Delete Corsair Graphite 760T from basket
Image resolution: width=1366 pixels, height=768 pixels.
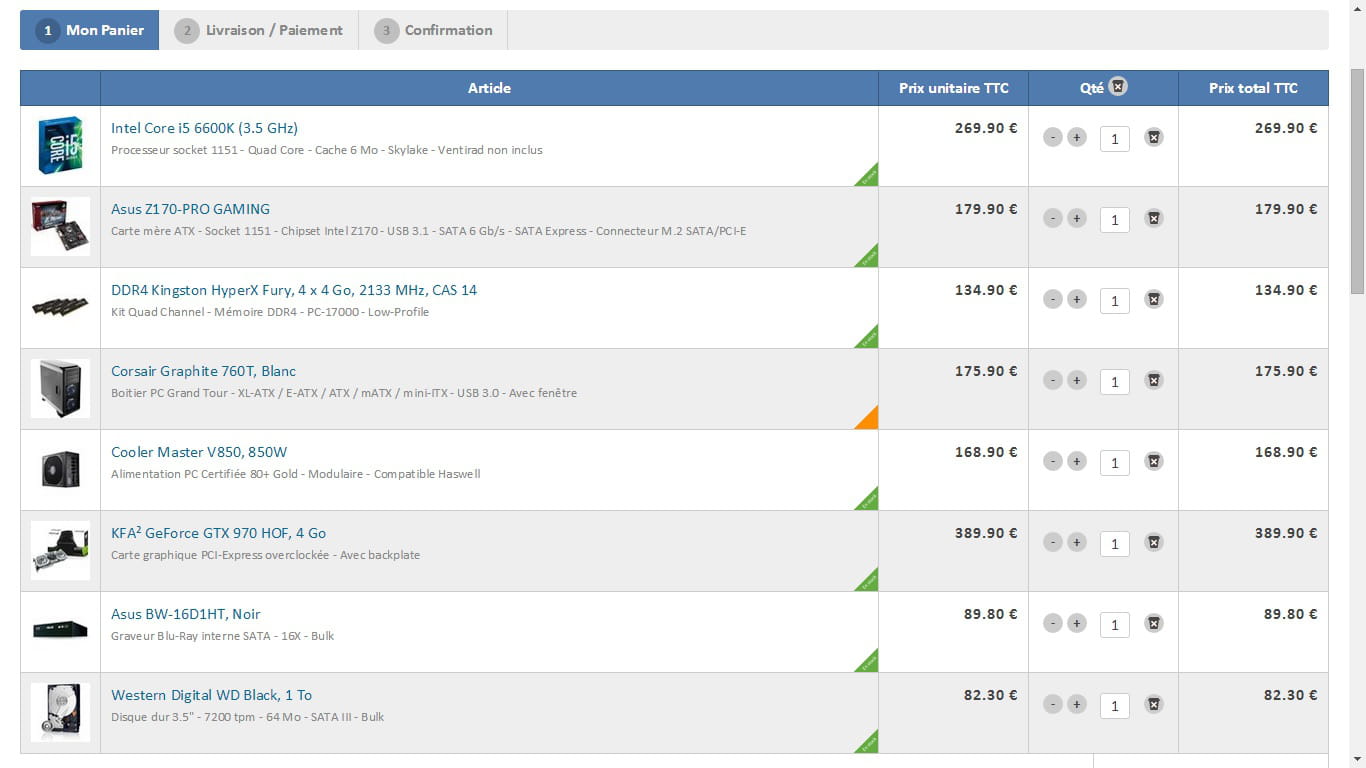pos(1153,380)
